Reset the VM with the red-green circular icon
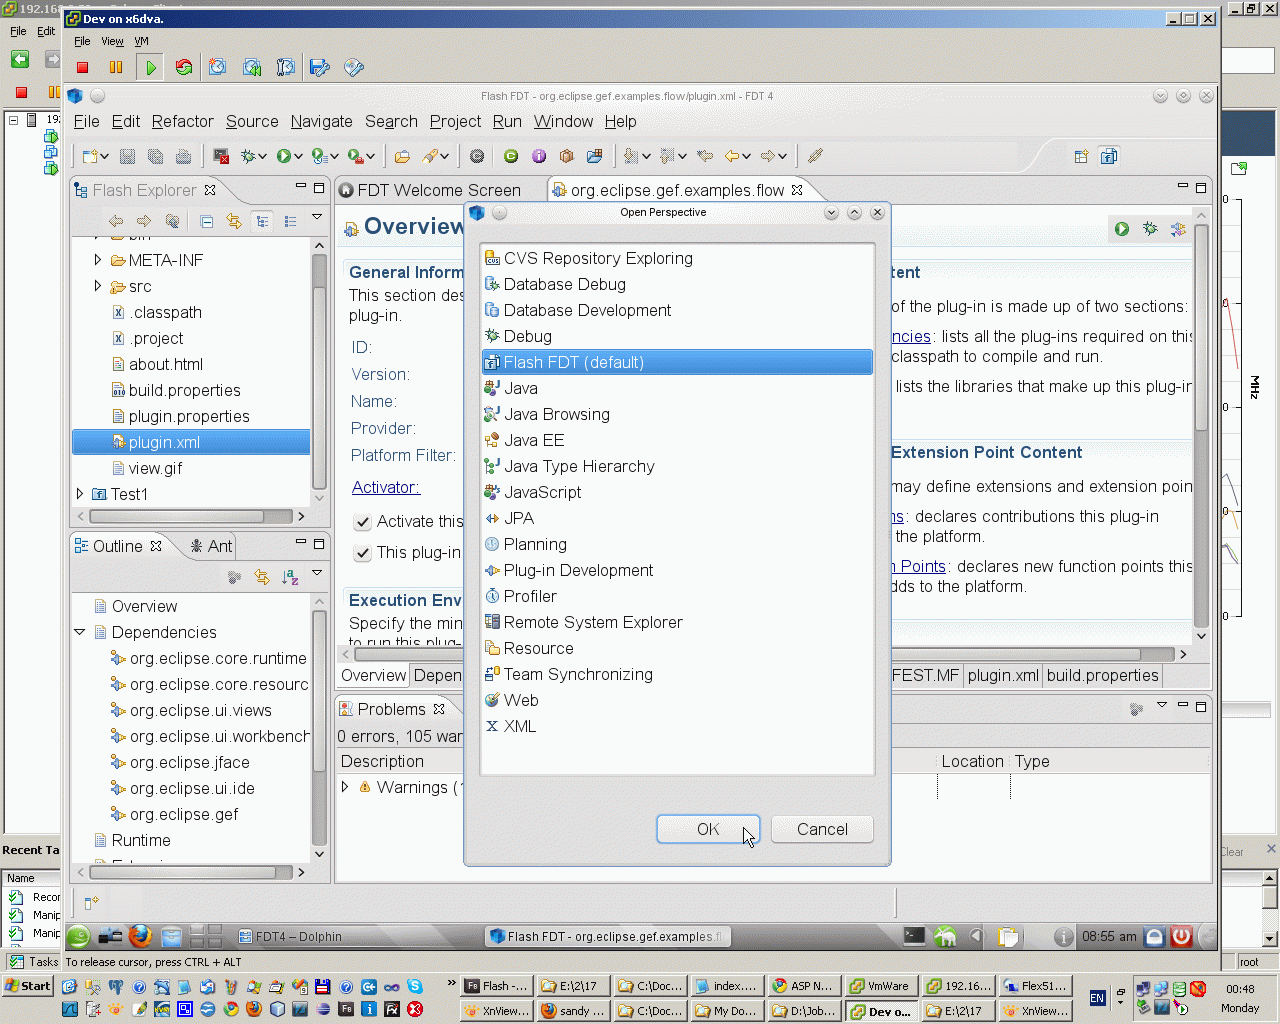This screenshot has width=1280, height=1024. point(184,67)
